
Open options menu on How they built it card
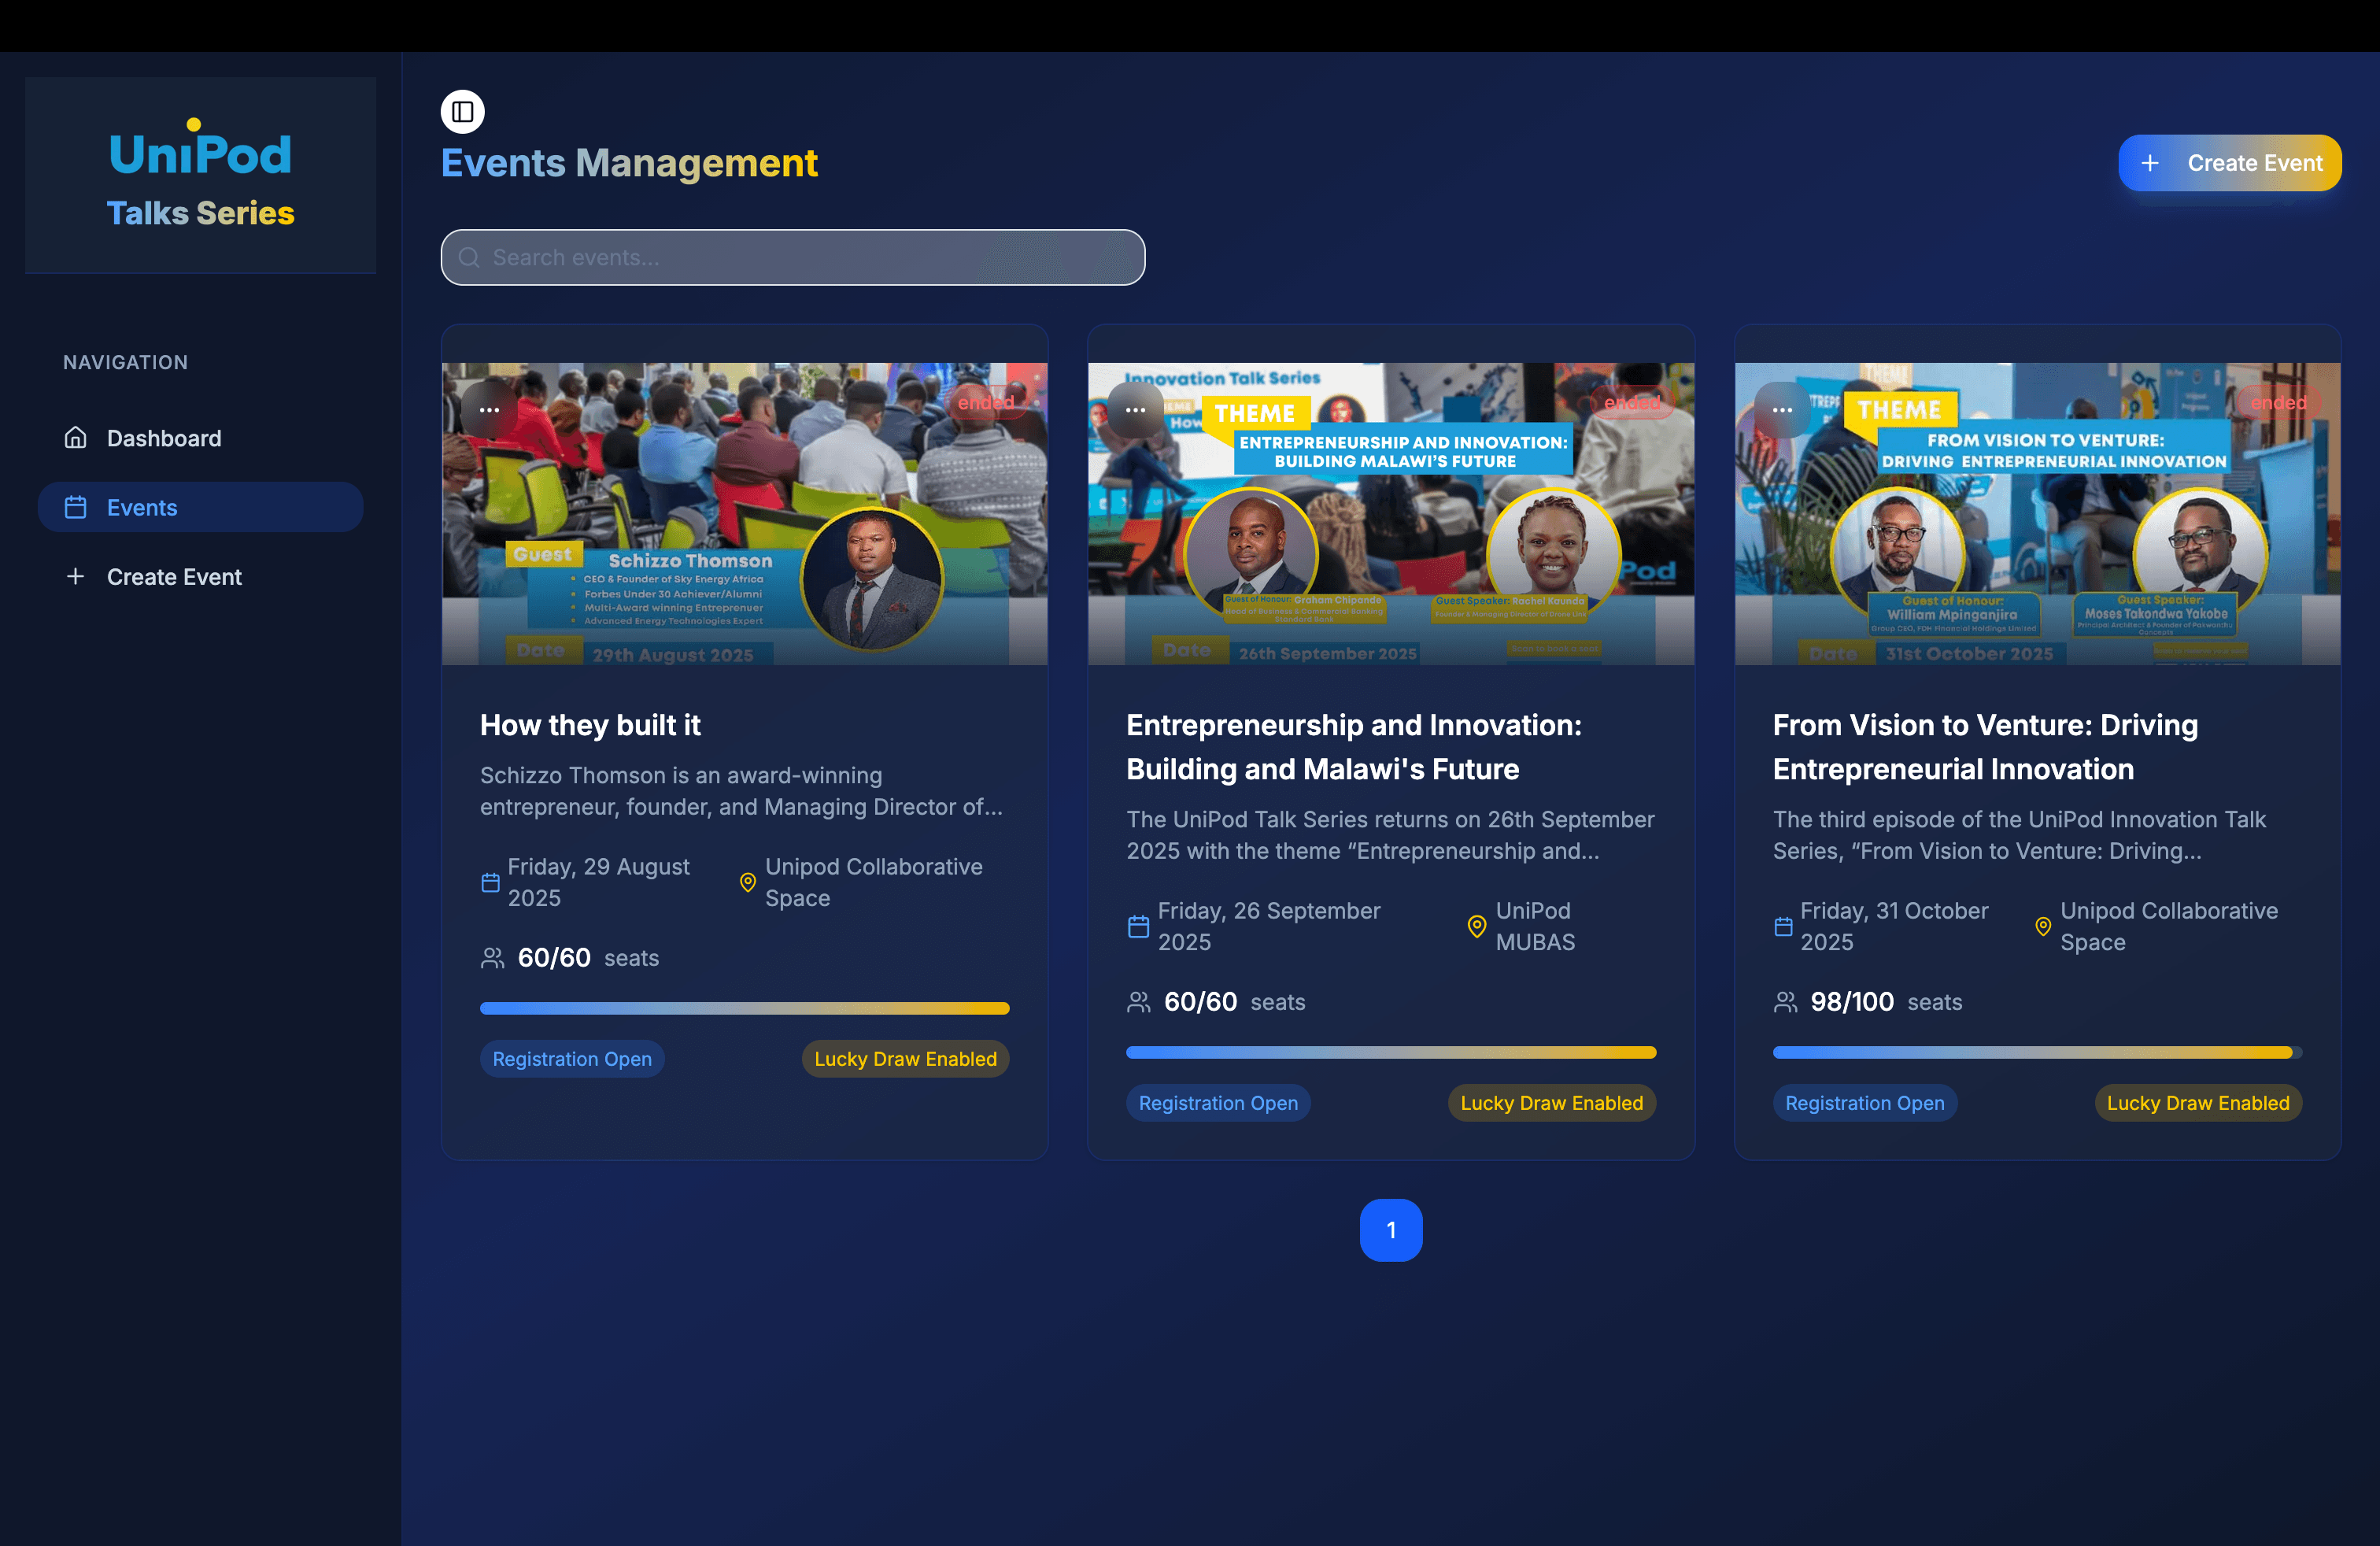click(x=489, y=410)
